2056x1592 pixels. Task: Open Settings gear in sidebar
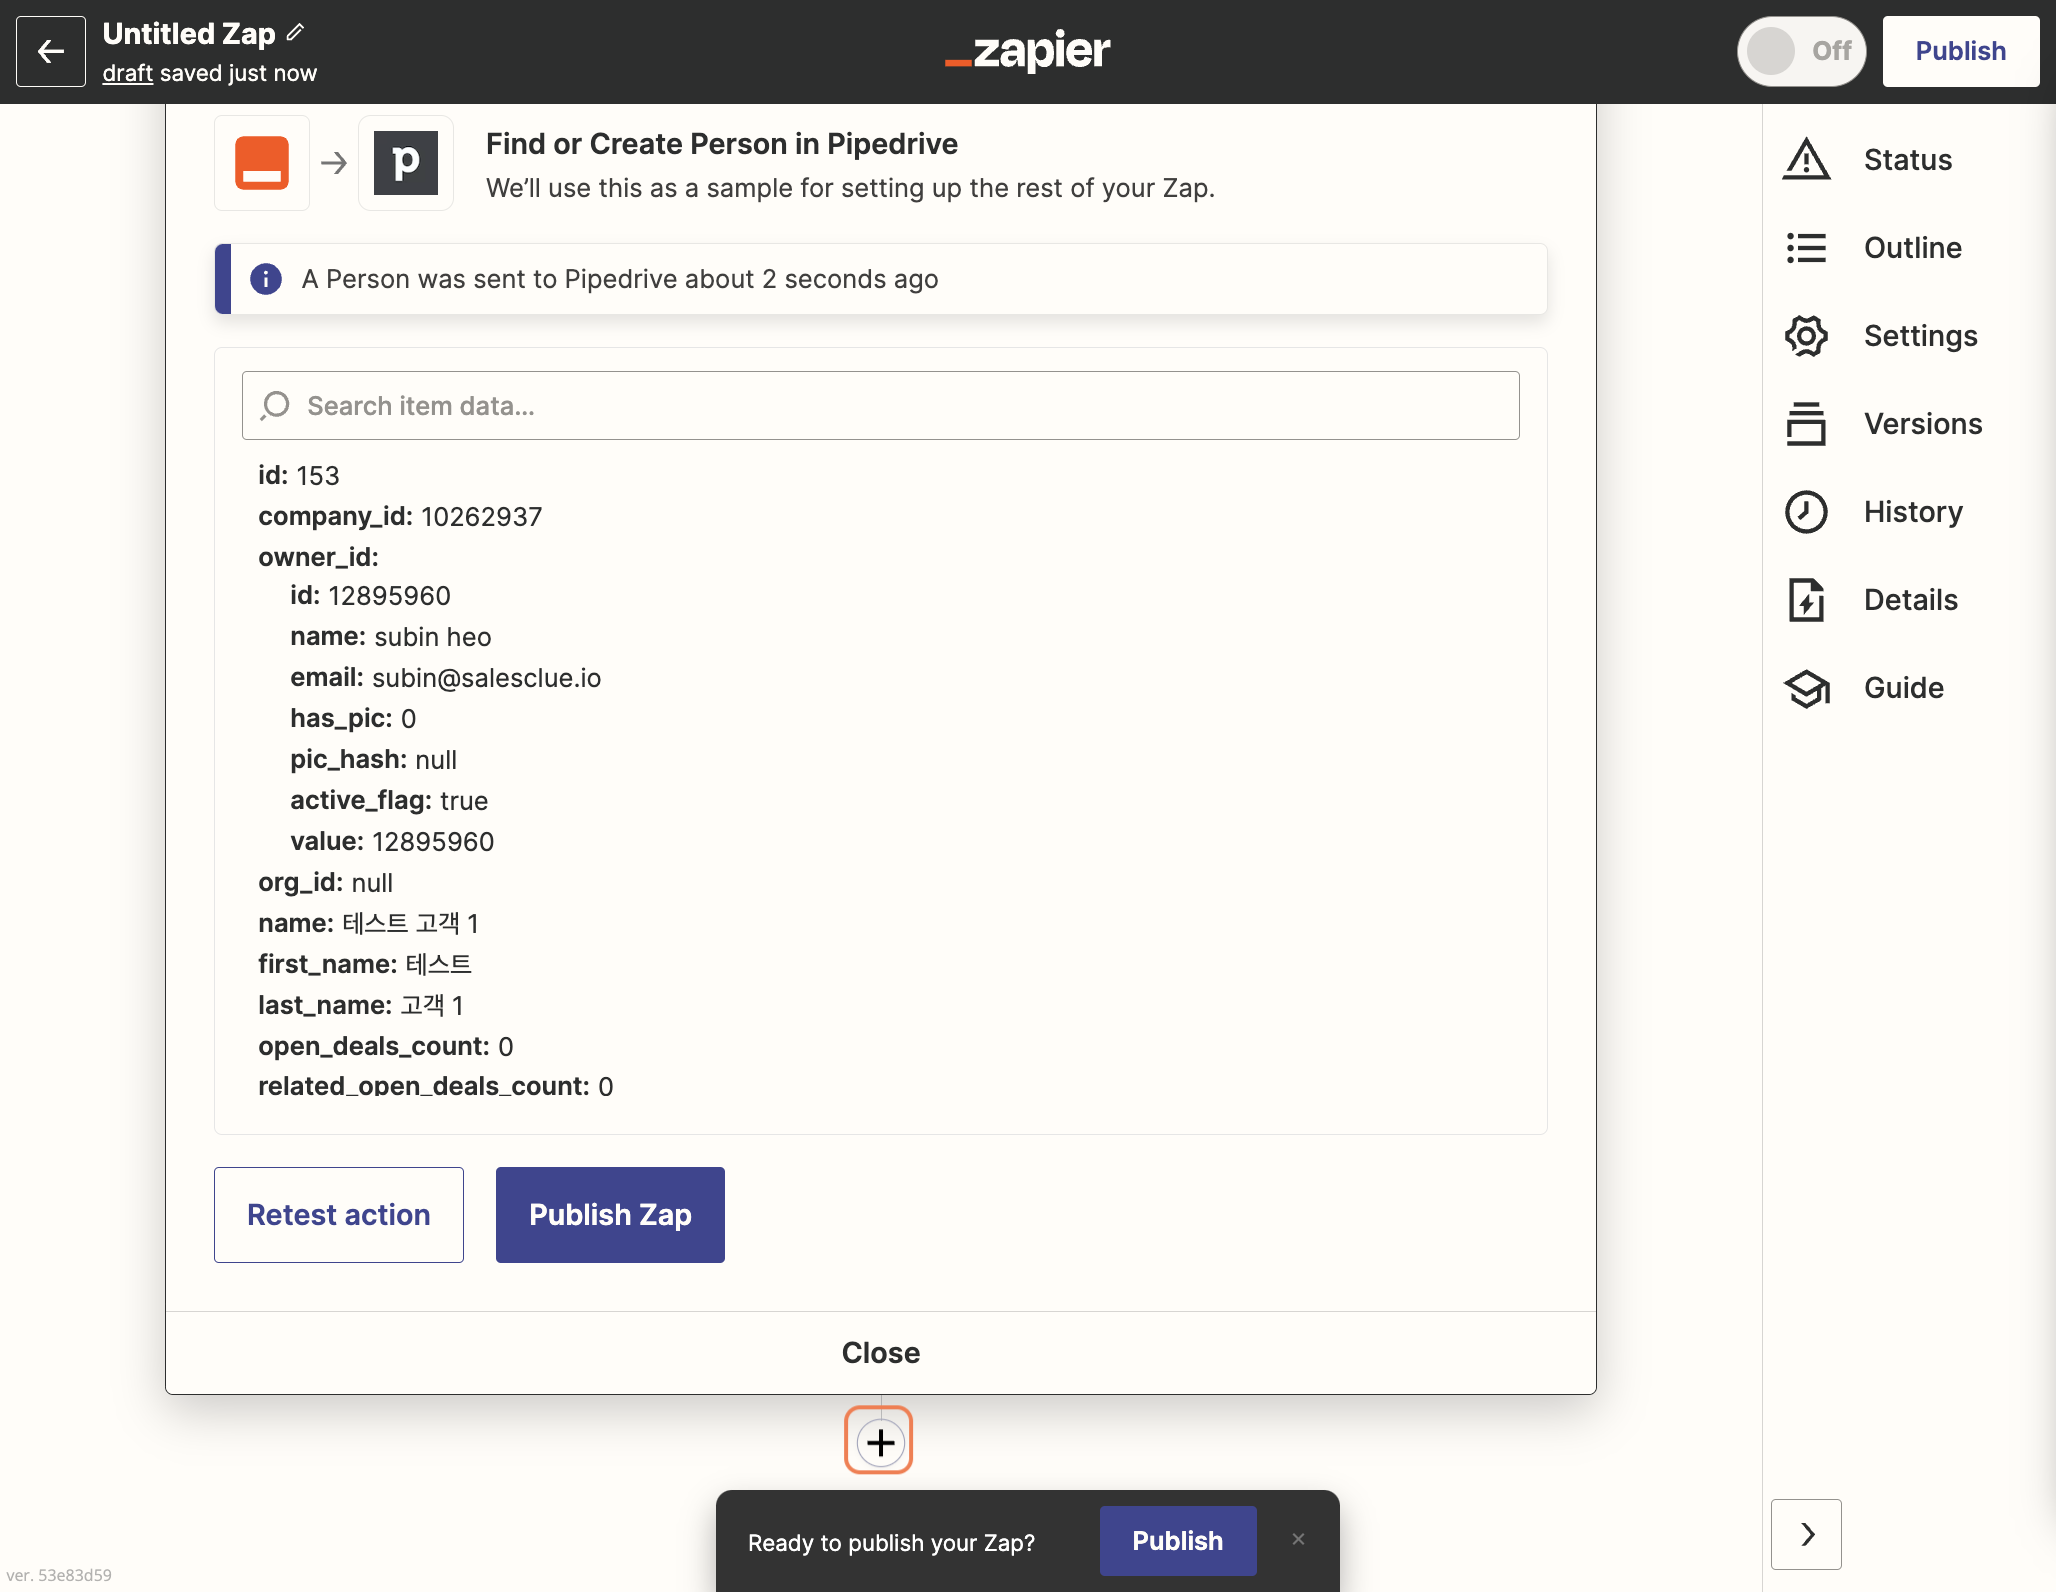[1806, 336]
